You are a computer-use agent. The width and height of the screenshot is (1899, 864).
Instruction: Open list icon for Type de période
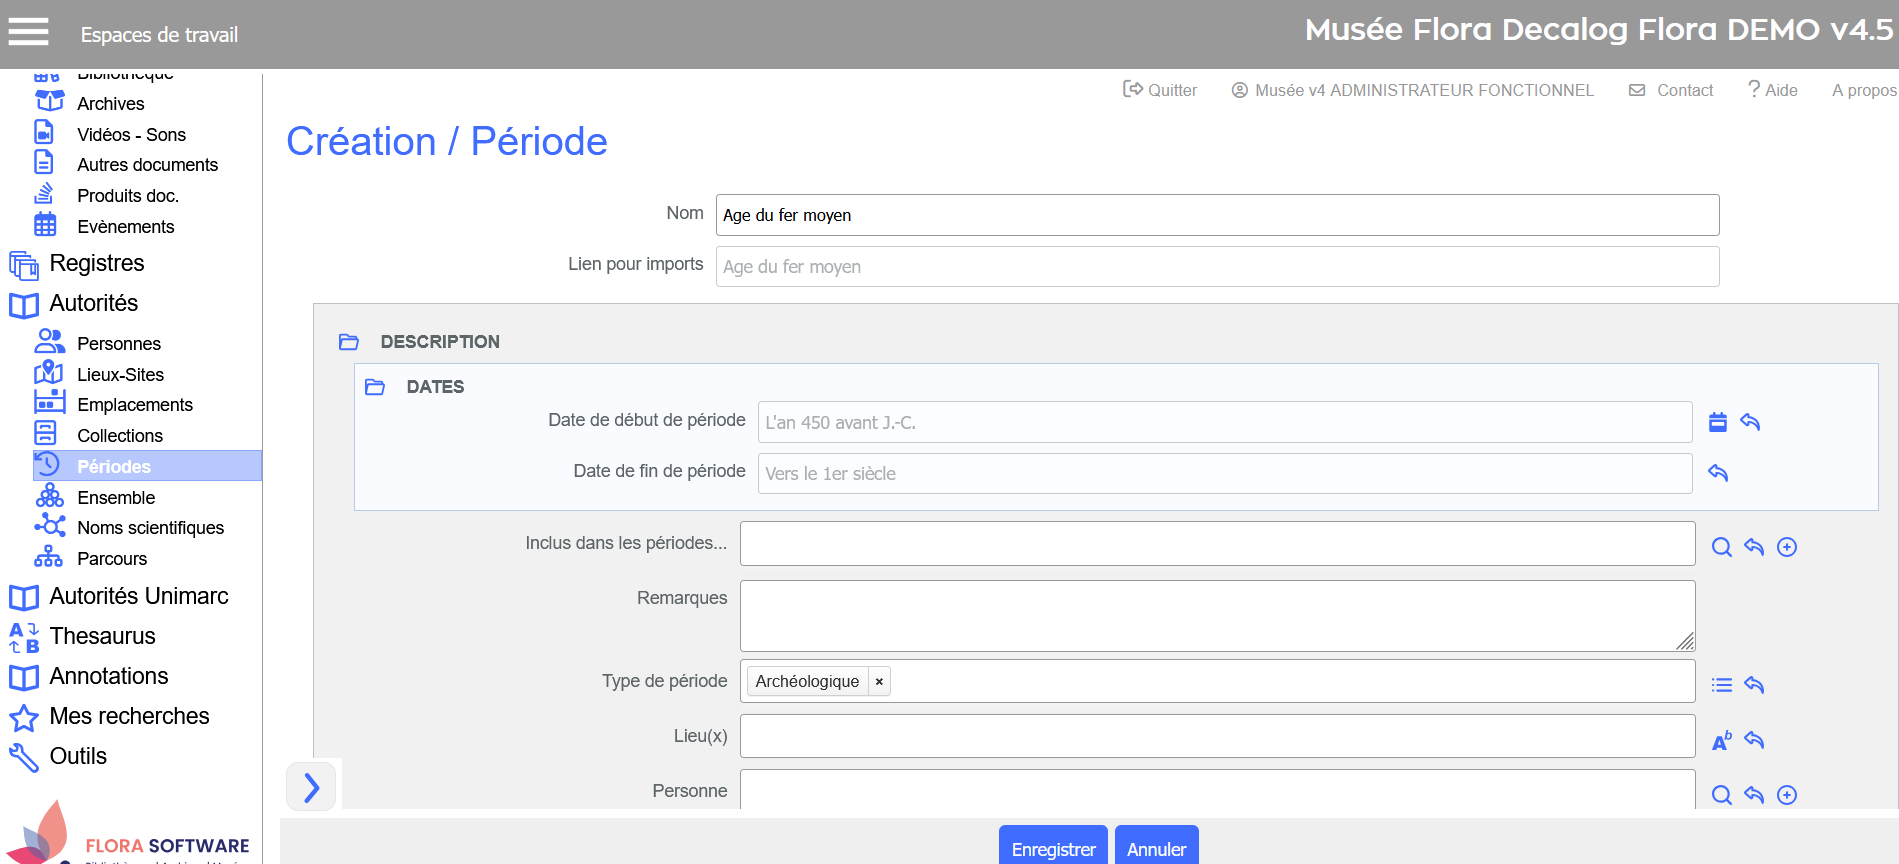point(1721,685)
